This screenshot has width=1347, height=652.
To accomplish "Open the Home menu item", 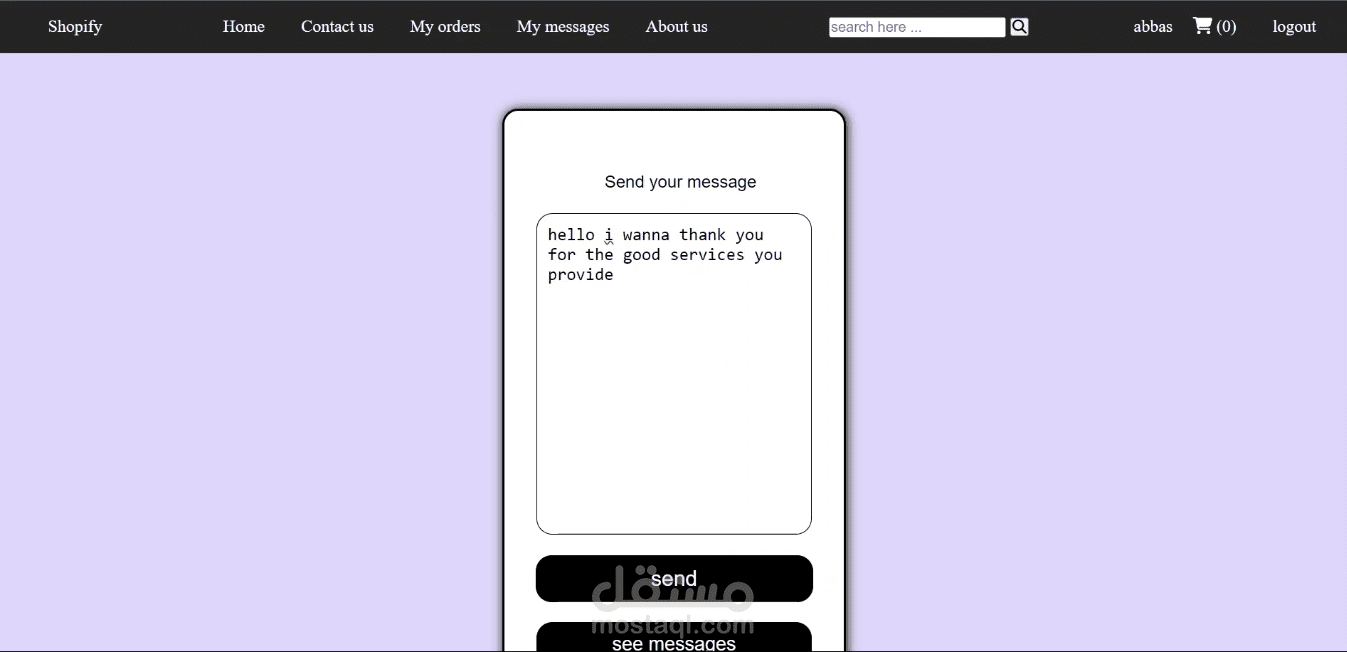I will tap(244, 27).
